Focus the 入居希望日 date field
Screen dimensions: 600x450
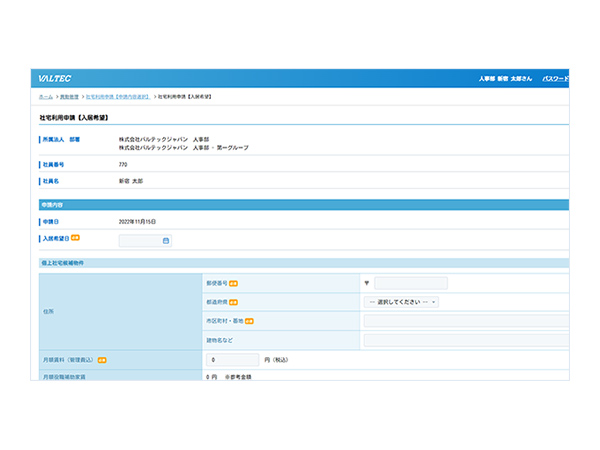[140, 240]
